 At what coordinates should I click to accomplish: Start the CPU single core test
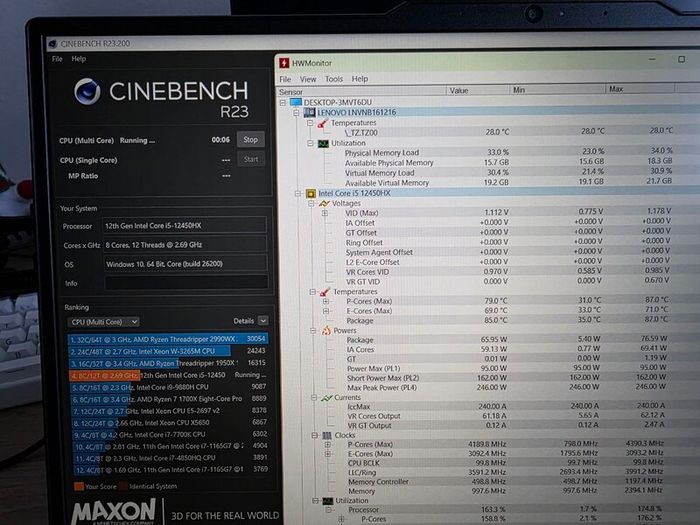coord(251,159)
